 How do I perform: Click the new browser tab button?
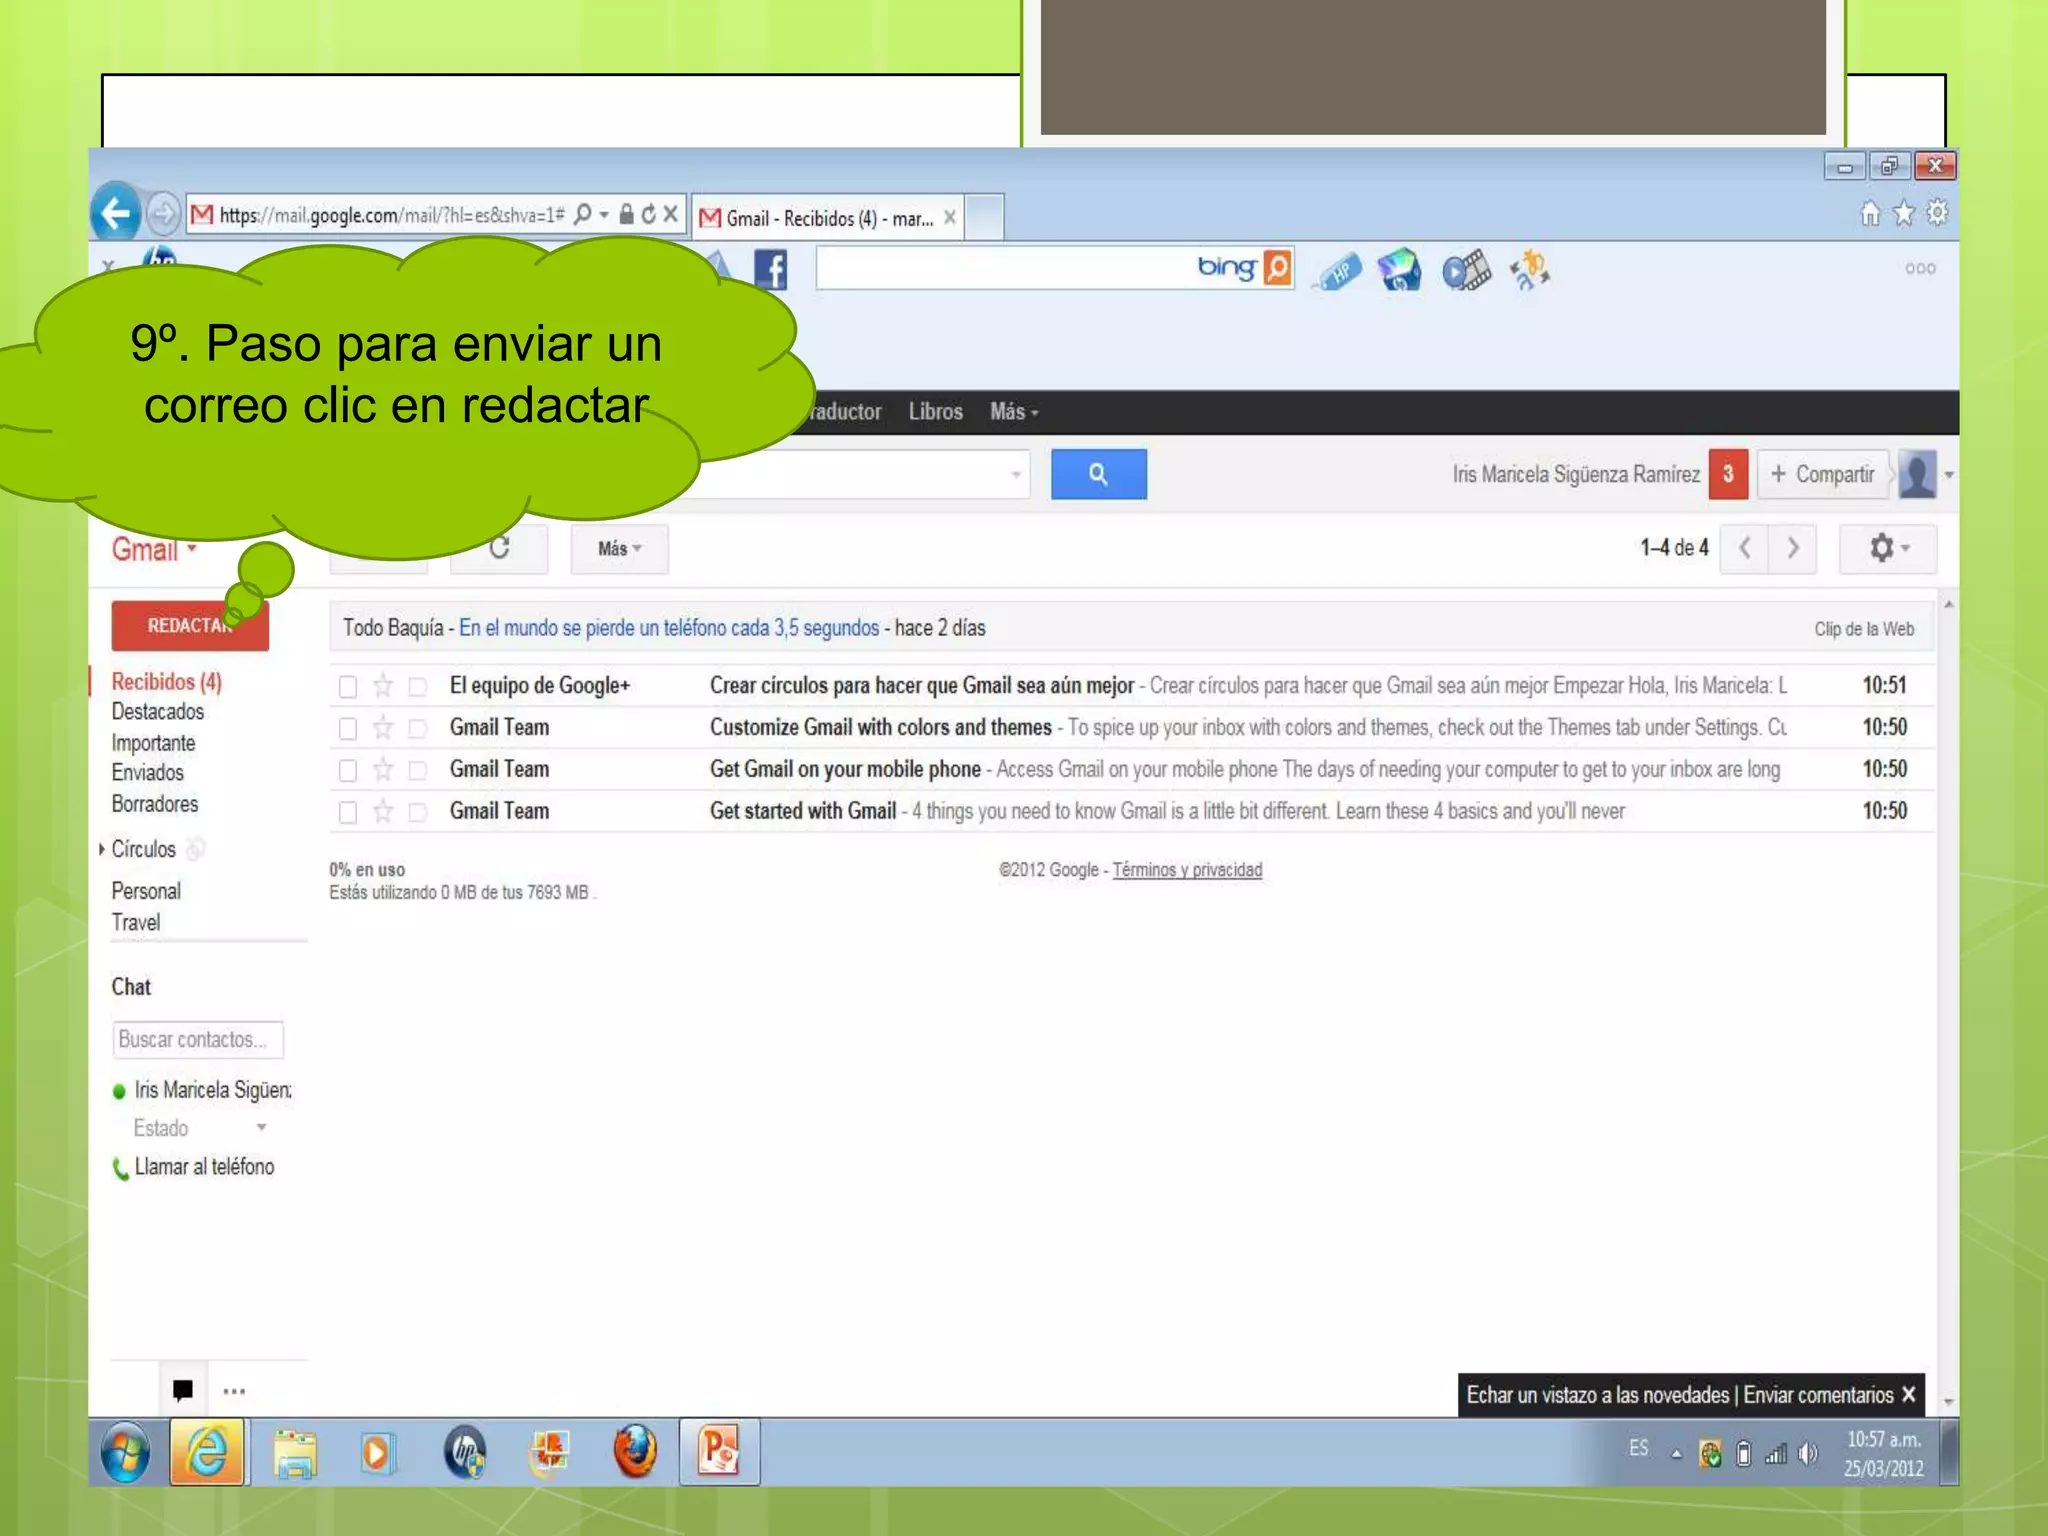[985, 217]
